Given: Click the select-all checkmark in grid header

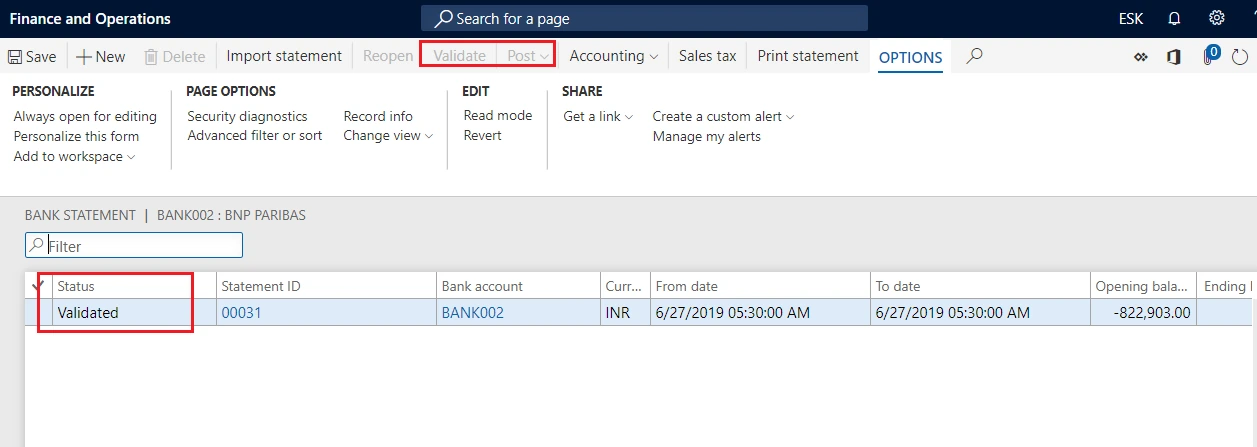Looking at the screenshot, I should [38, 287].
